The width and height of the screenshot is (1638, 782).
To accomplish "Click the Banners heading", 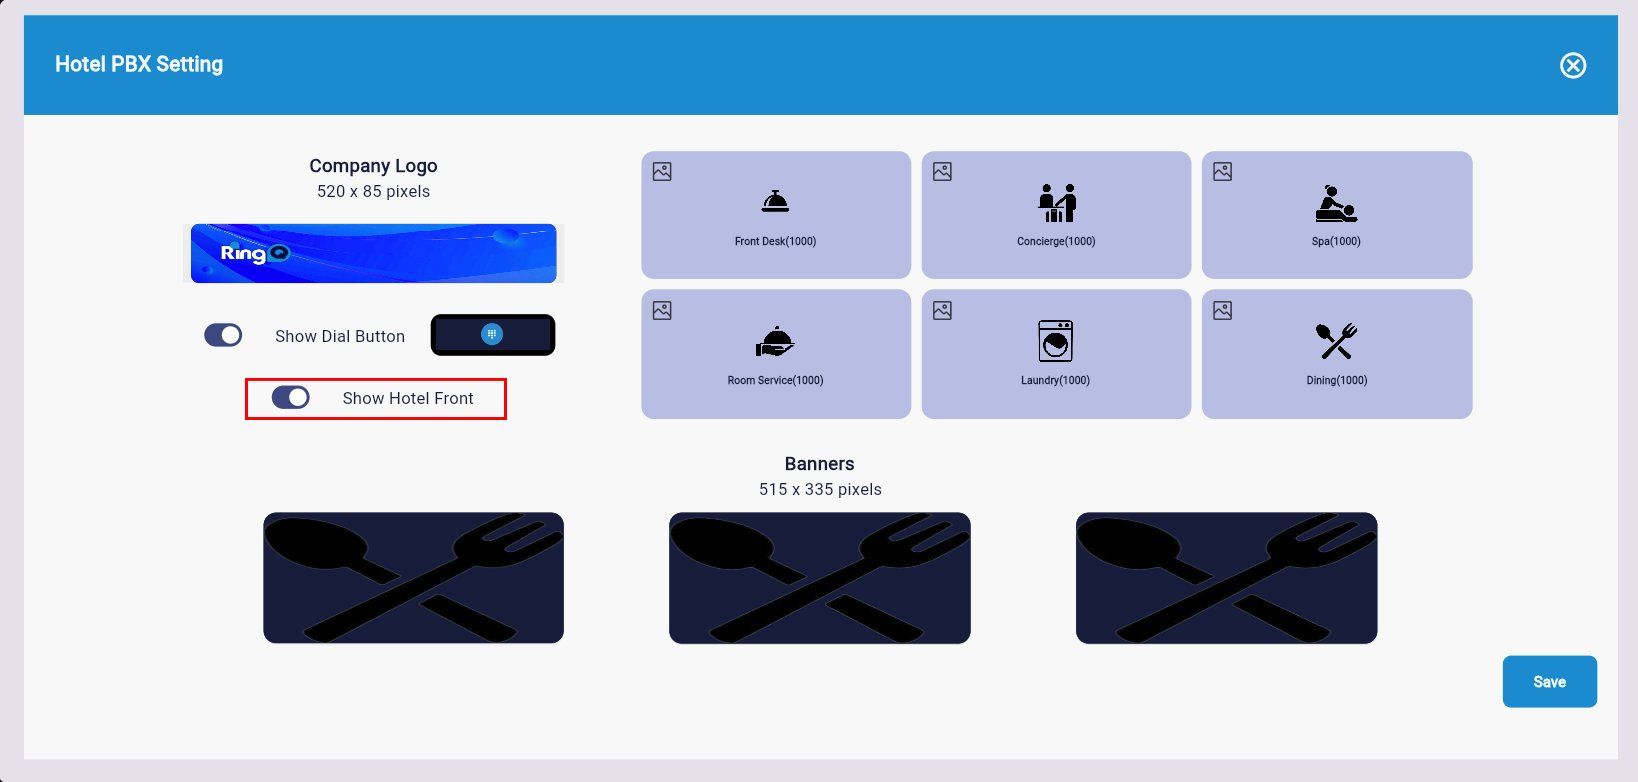I will coord(819,464).
